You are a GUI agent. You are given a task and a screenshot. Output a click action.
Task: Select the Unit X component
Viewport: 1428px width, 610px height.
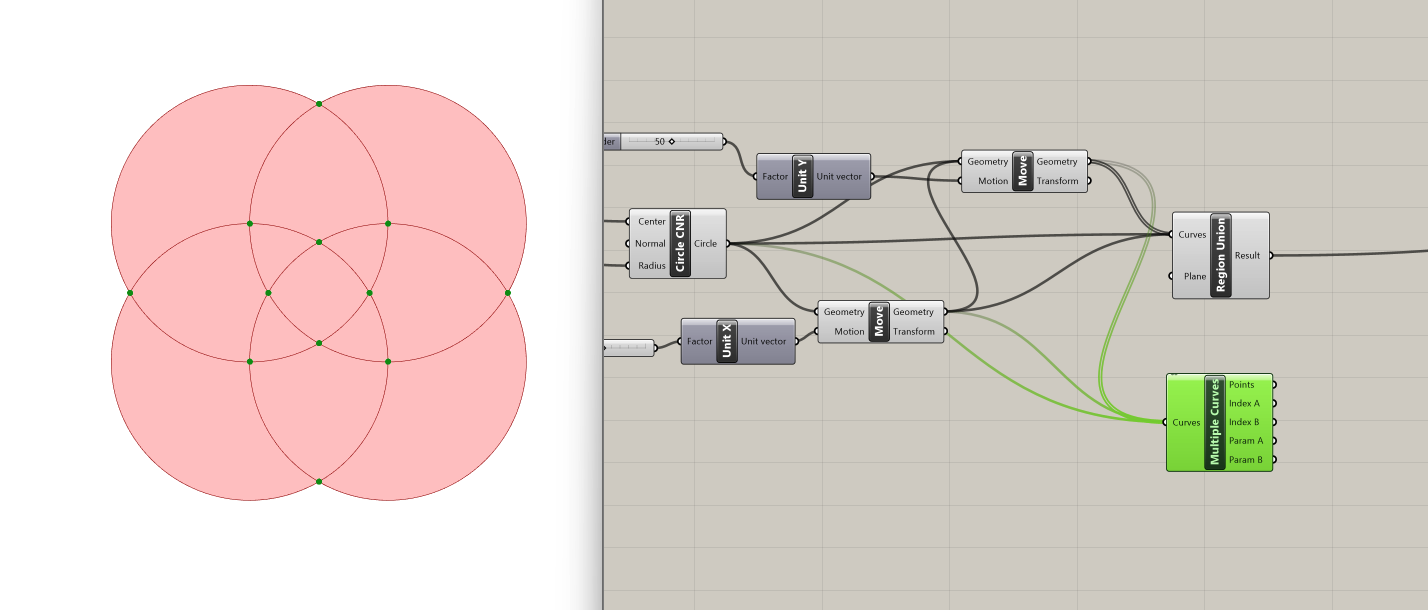click(x=726, y=341)
